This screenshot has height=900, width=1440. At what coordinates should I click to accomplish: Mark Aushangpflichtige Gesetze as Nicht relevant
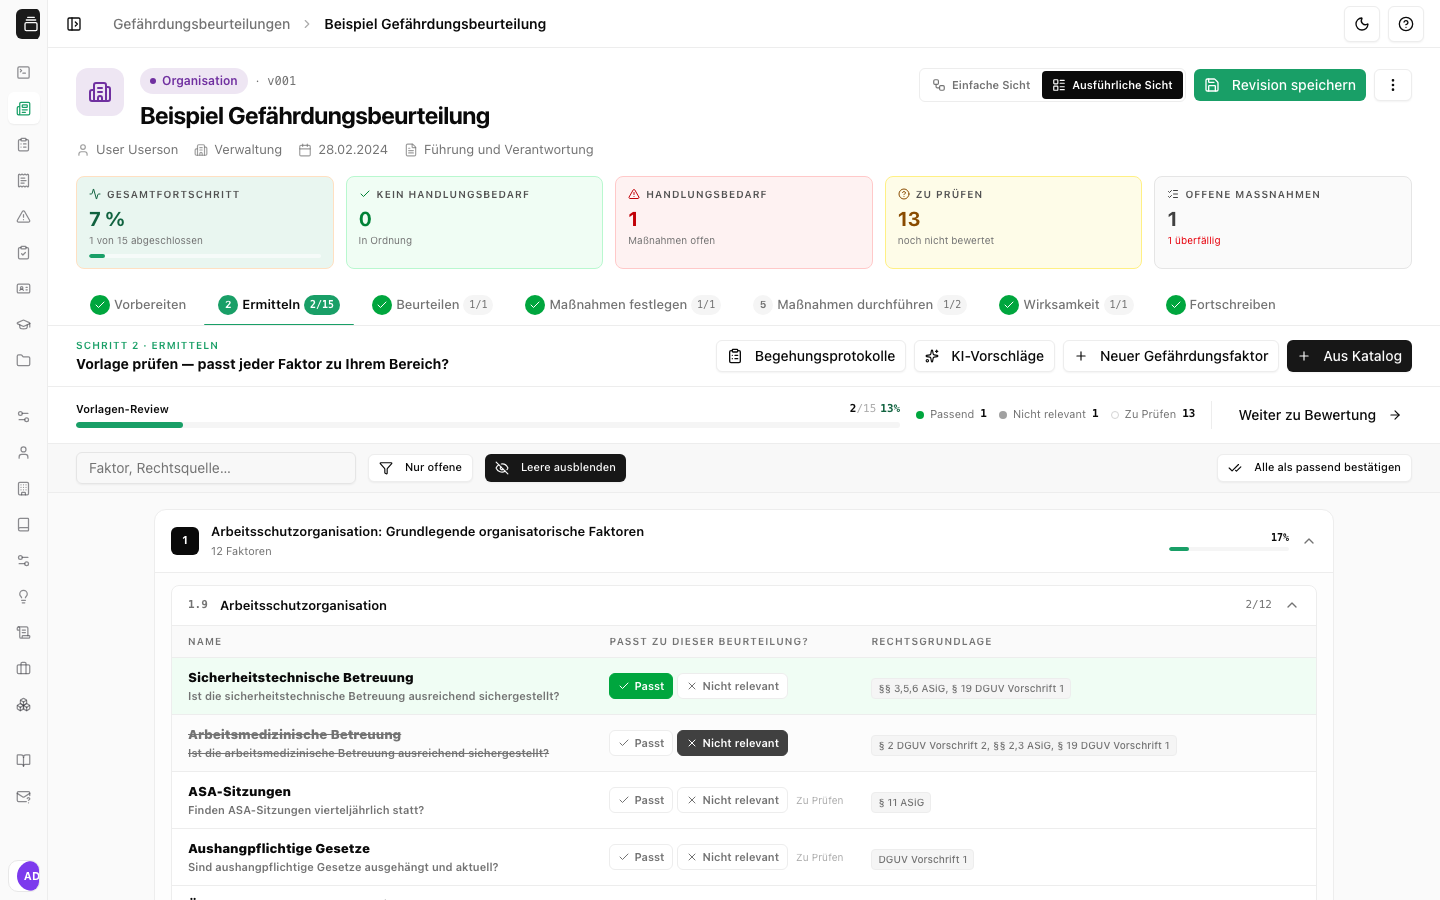[733, 857]
